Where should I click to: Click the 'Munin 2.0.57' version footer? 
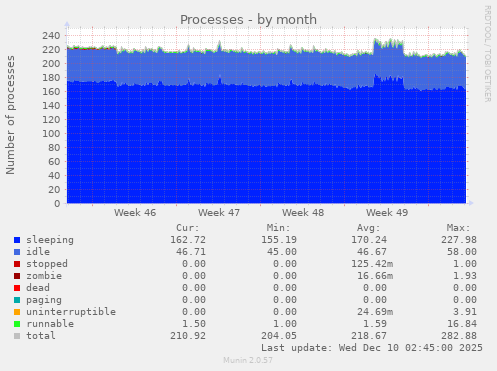(x=248, y=360)
